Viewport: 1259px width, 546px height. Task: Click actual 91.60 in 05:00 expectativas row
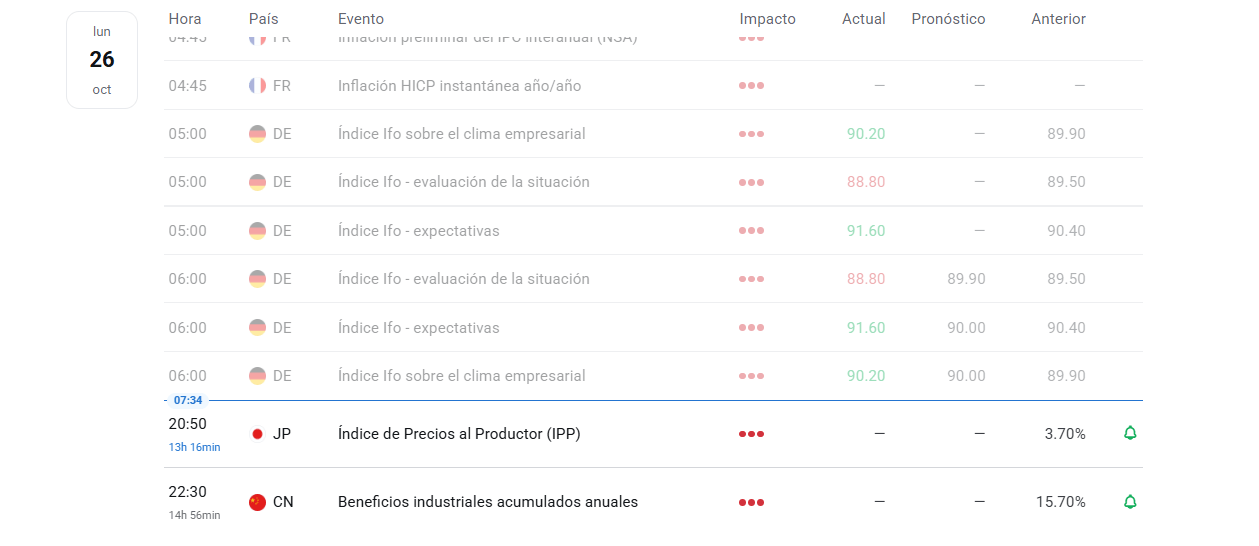[866, 231]
